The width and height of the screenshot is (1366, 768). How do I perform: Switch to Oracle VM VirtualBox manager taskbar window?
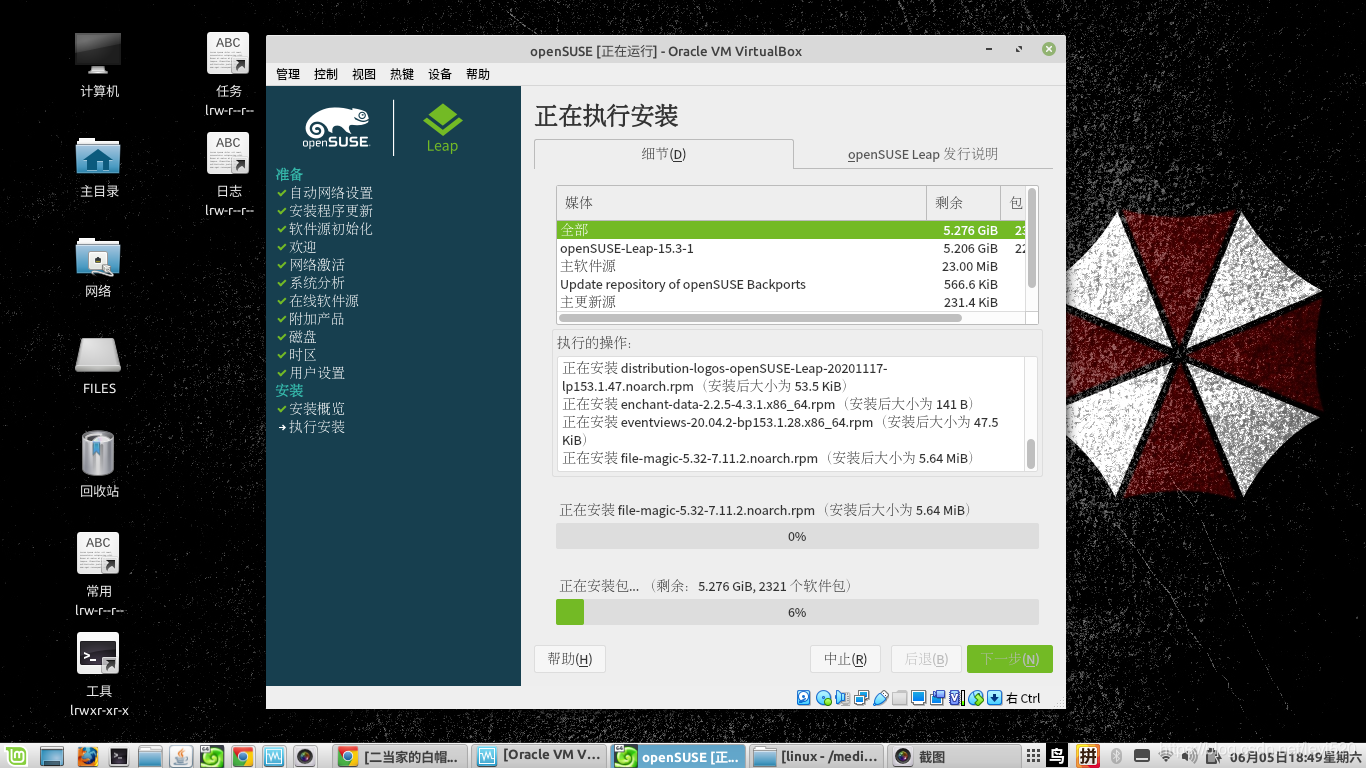pyautogui.click(x=540, y=756)
